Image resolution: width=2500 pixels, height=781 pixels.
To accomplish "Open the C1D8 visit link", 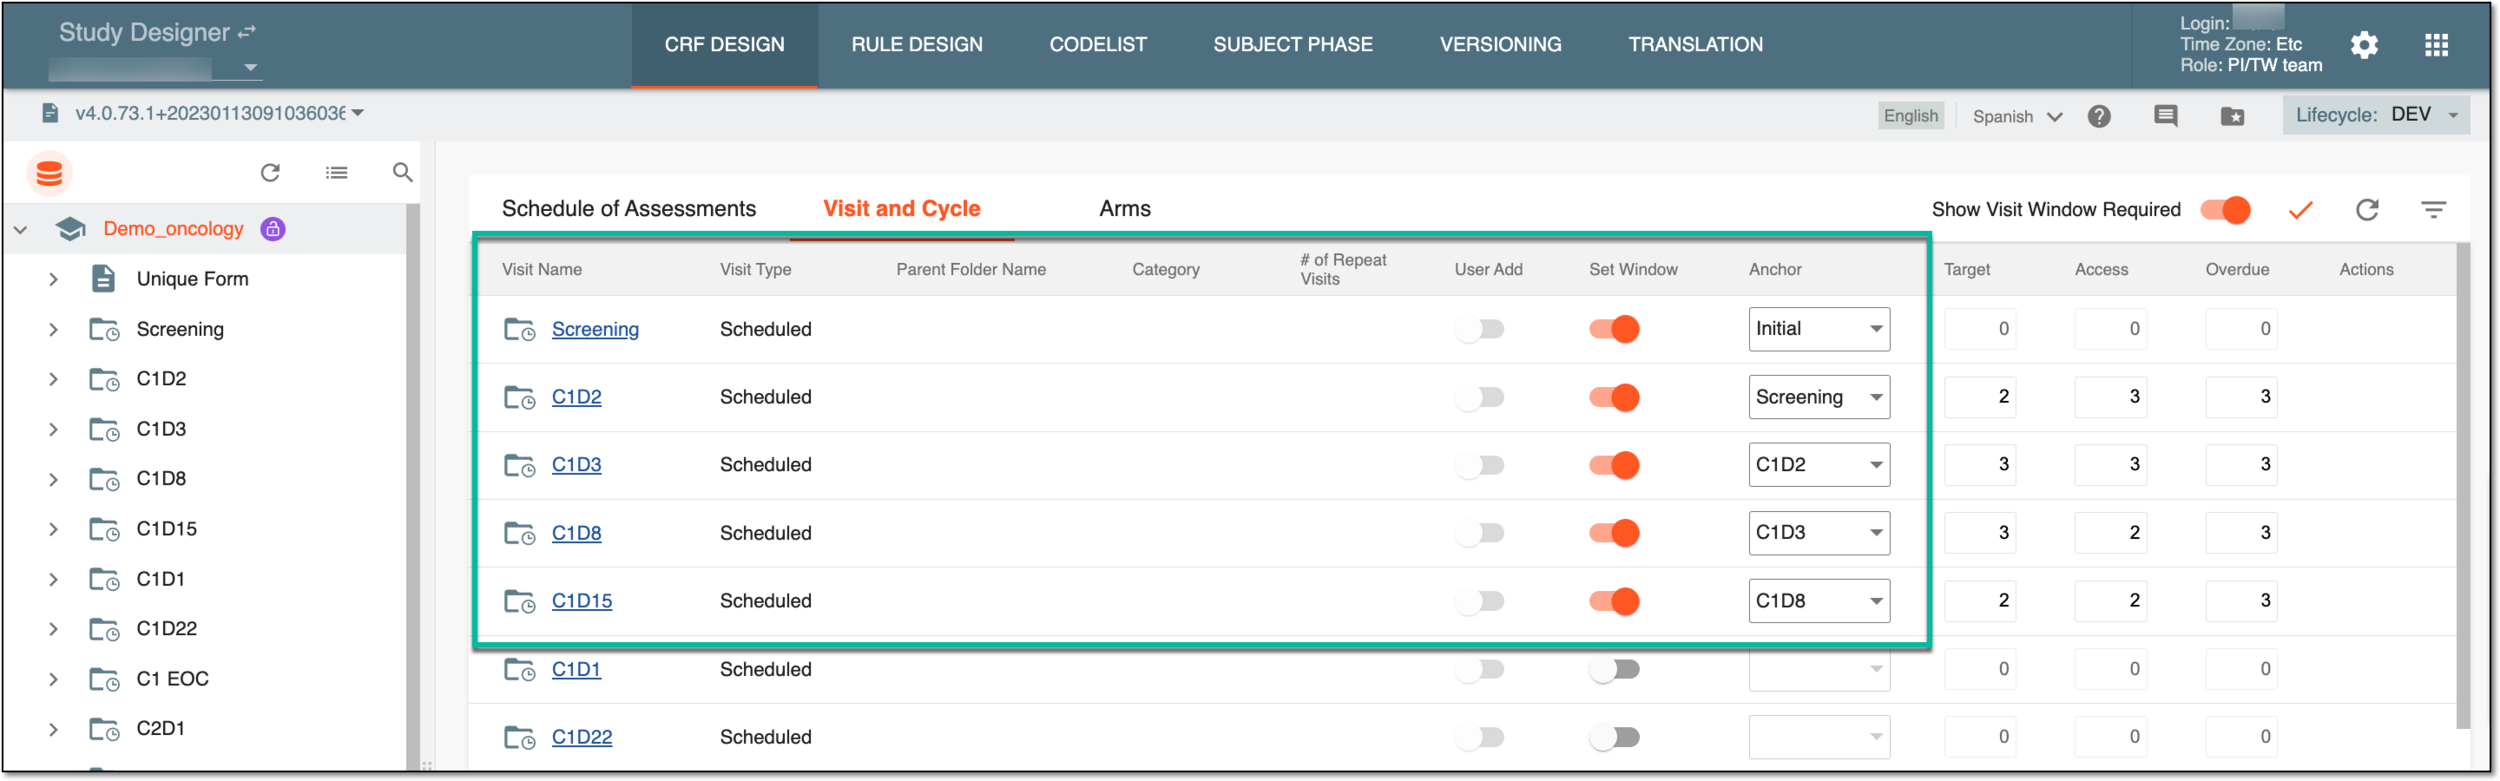I will pyautogui.click(x=577, y=533).
